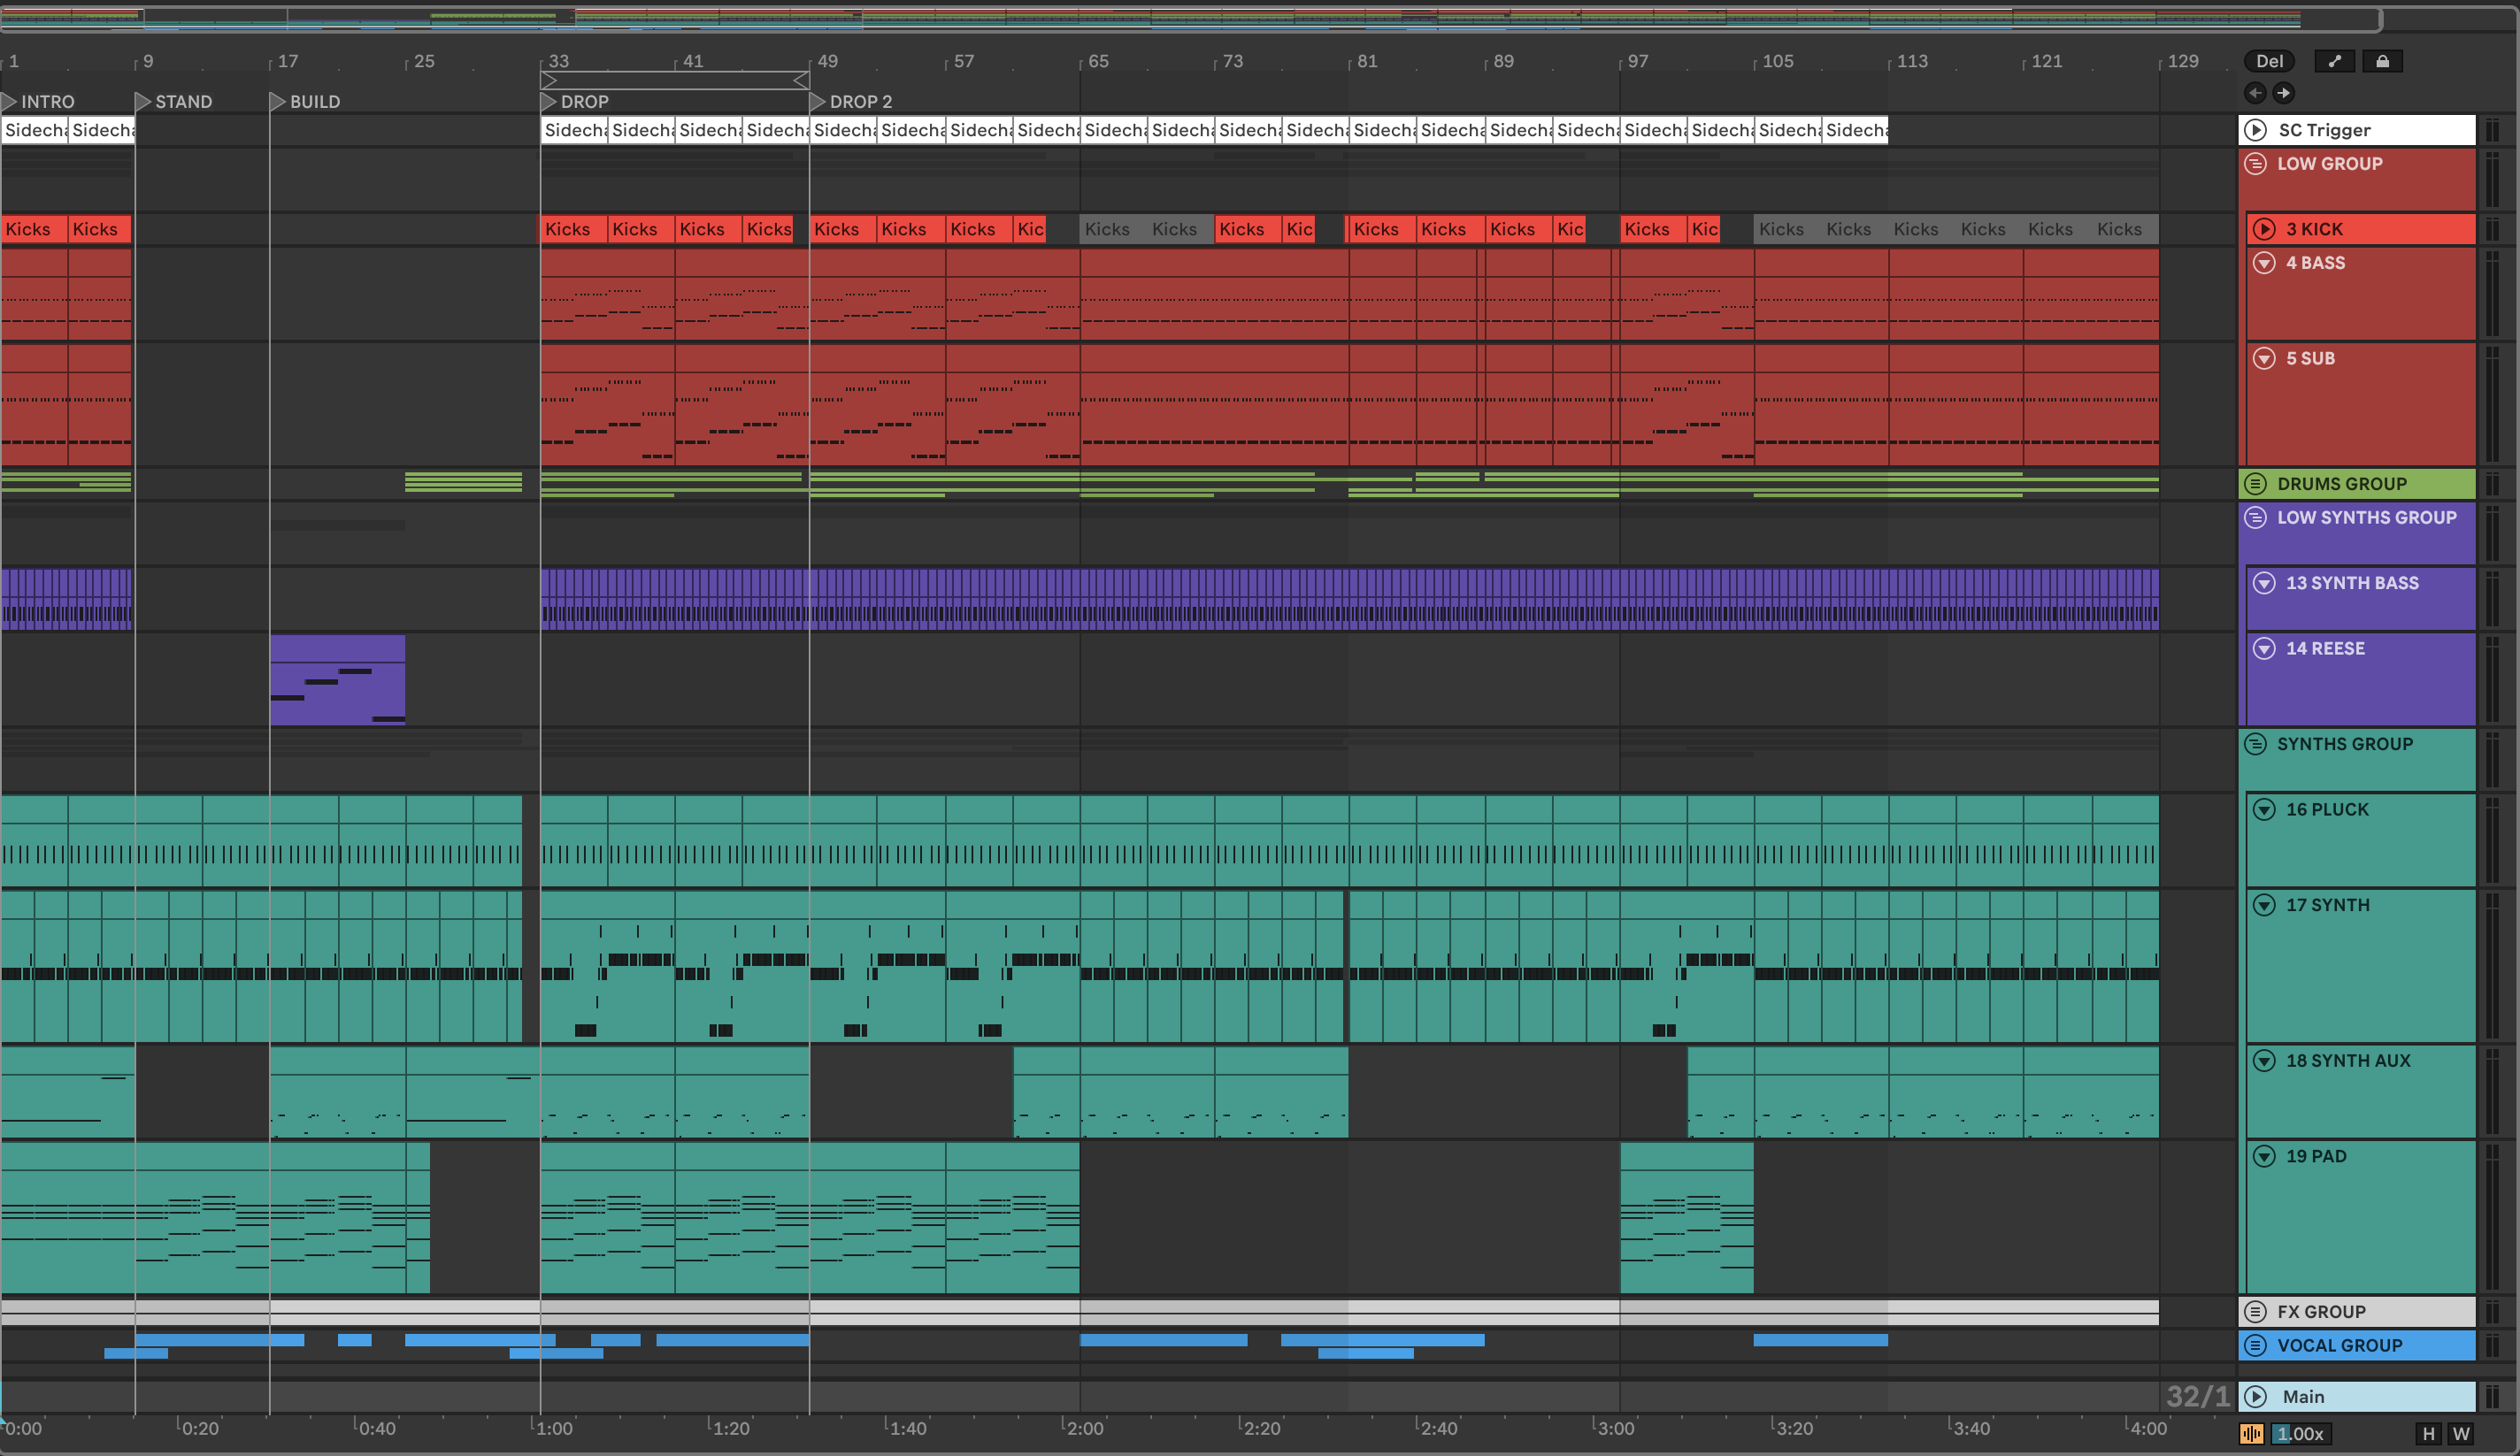Viewport: 2520px width, 1456px height.
Task: Jump to the DROP 2 locator marker
Action: point(818,102)
